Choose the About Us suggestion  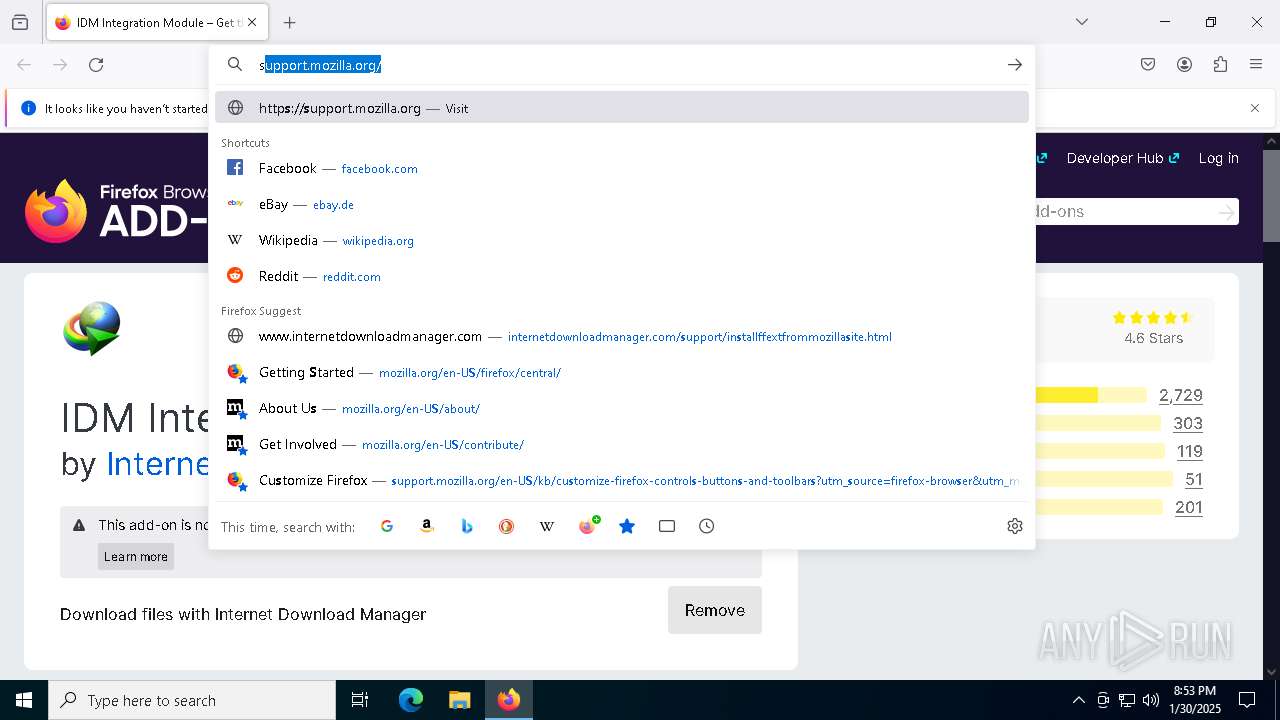click(x=622, y=408)
